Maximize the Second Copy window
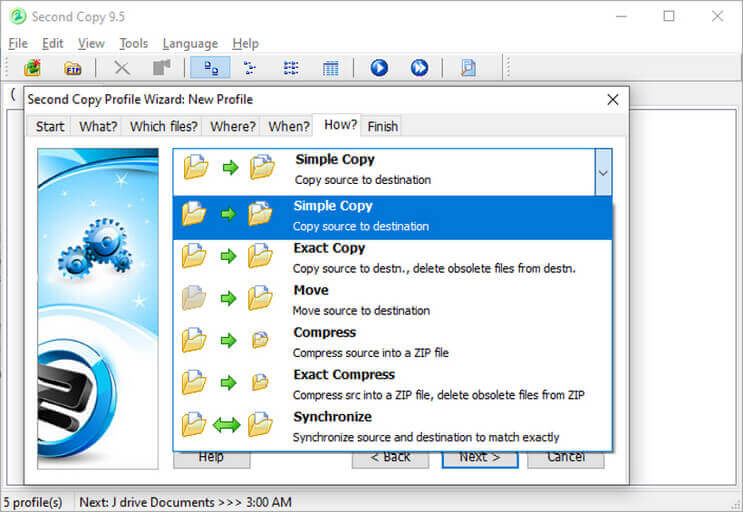Screen dimensions: 743x512 pos(669,17)
